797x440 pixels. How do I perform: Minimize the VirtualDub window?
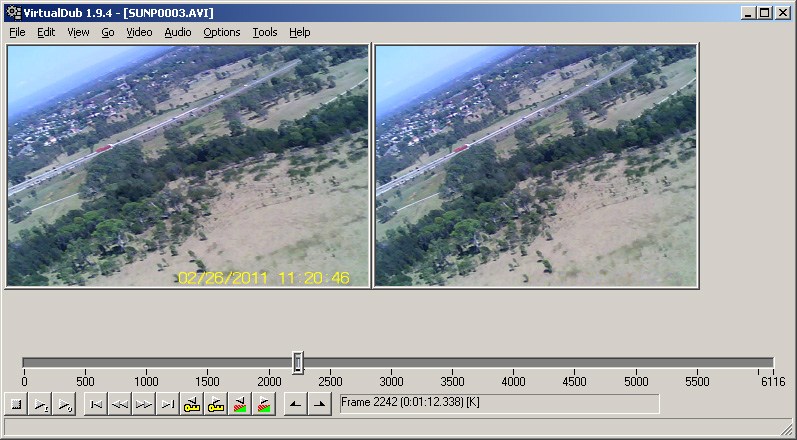[748, 13]
